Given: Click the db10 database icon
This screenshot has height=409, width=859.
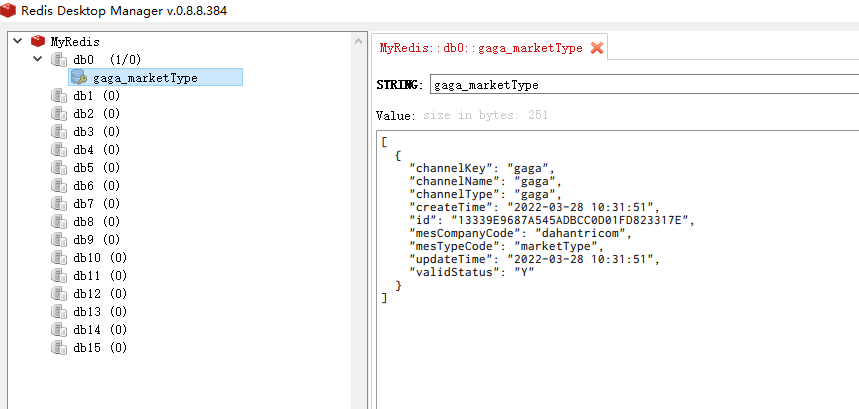Looking at the screenshot, I should point(59,257).
